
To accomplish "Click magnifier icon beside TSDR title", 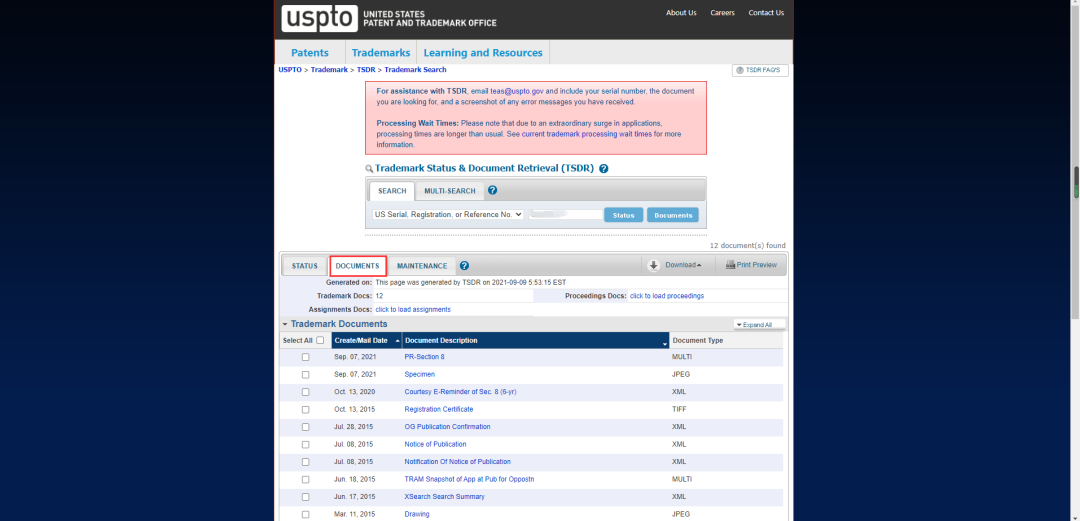I will [369, 169].
